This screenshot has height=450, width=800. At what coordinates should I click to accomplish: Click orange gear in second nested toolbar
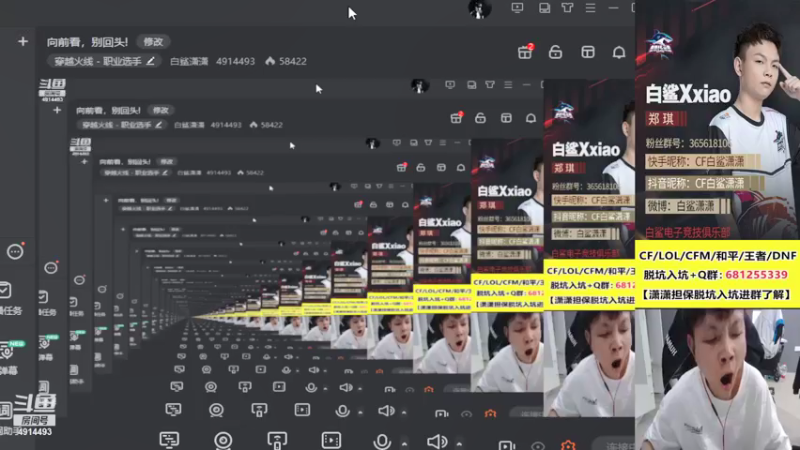point(429,390)
